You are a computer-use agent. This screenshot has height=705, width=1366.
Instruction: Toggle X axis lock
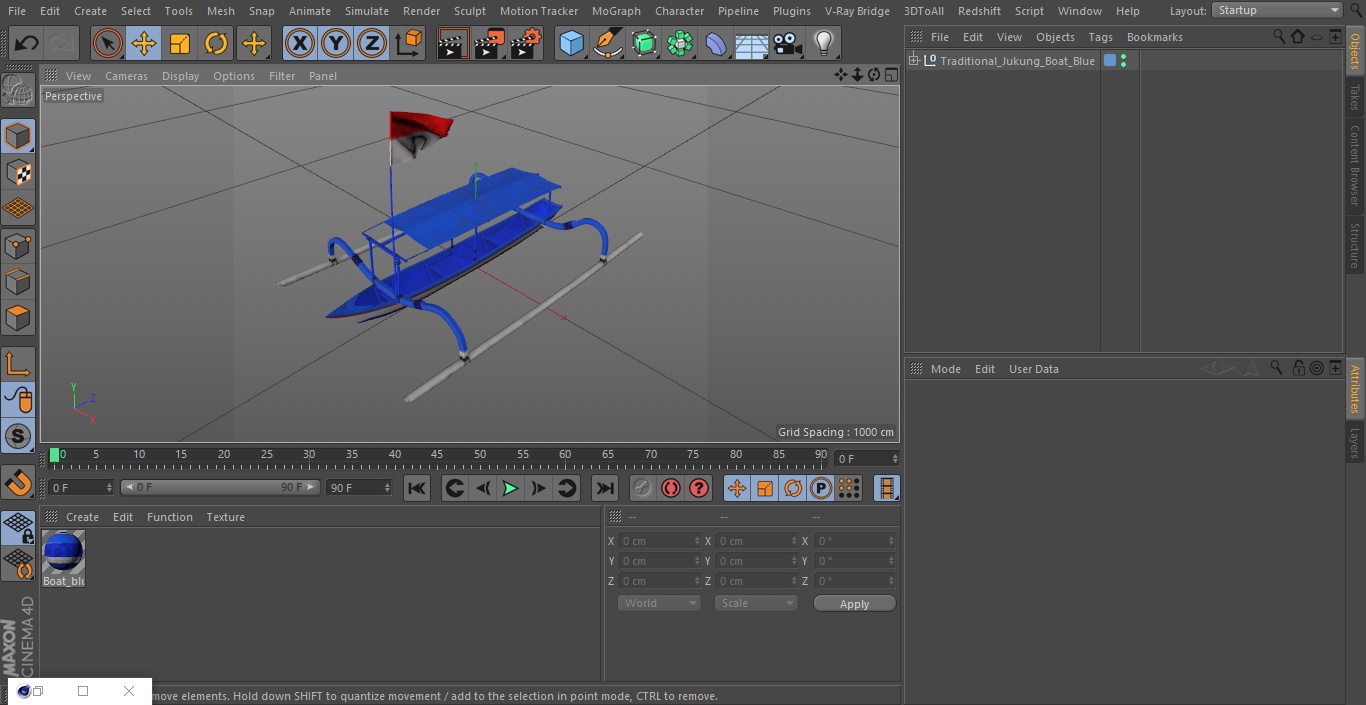point(299,44)
